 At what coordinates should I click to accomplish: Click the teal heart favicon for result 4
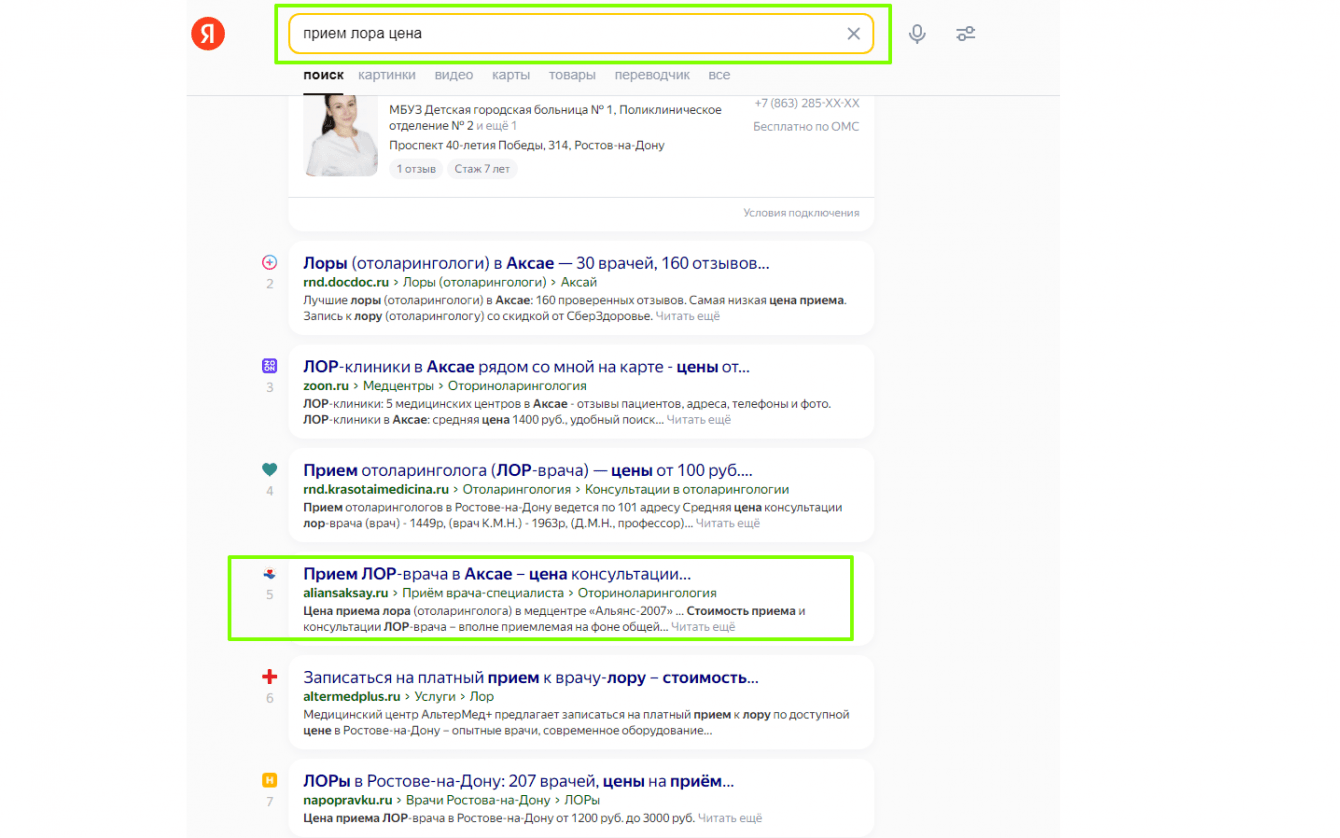269,470
